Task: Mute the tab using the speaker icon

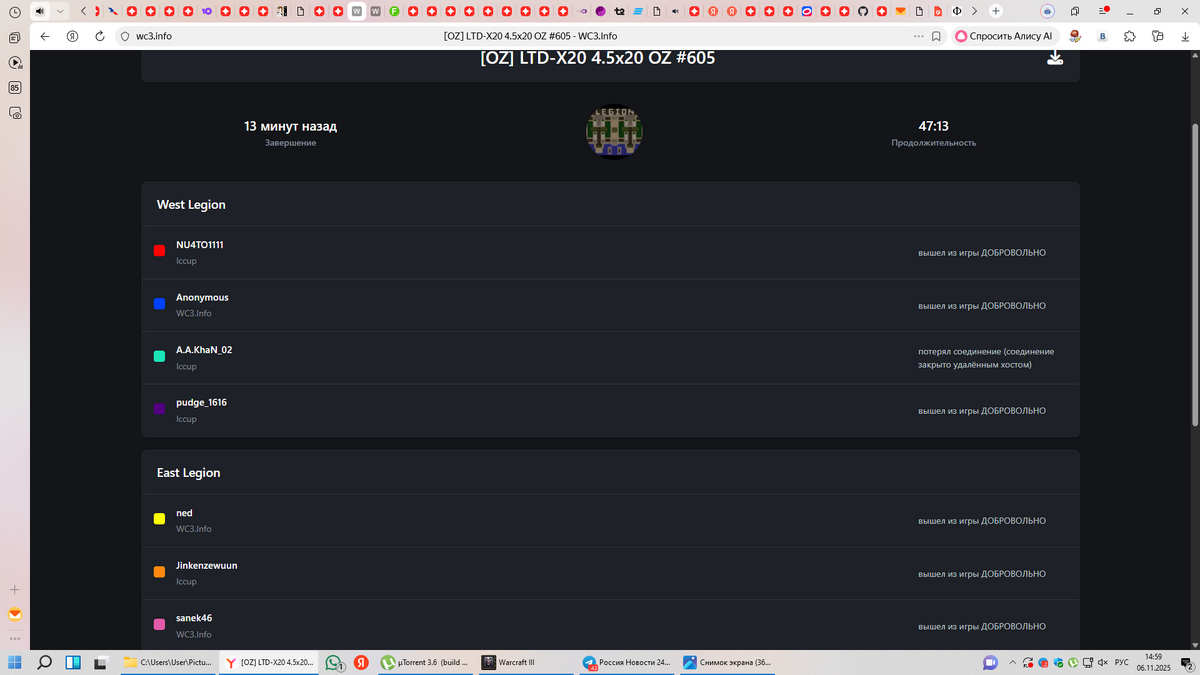Action: pos(40,11)
